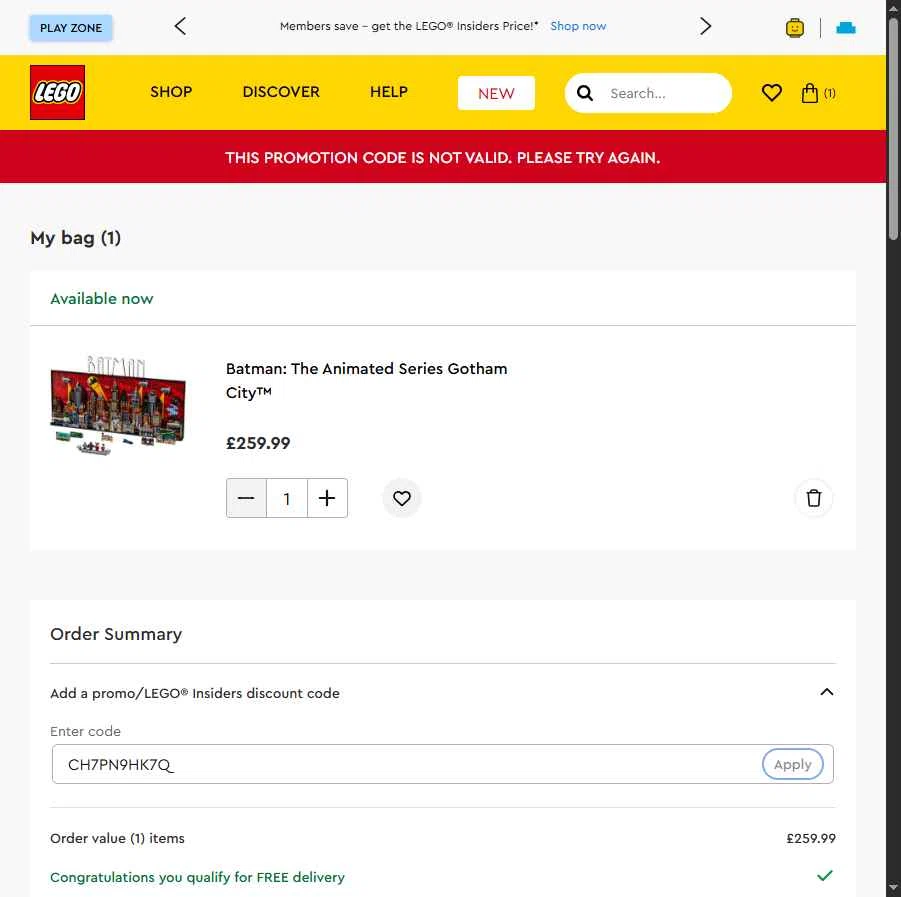Viewport: 901px width, 897px height.
Task: Open the shopping bag icon
Action: point(809,93)
